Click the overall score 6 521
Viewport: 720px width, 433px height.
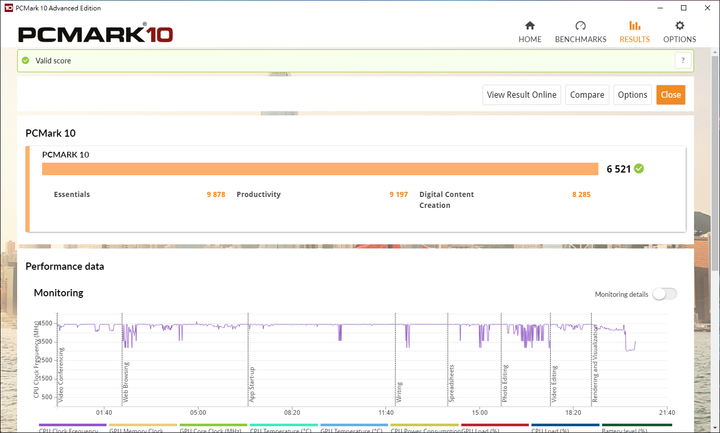[619, 169]
